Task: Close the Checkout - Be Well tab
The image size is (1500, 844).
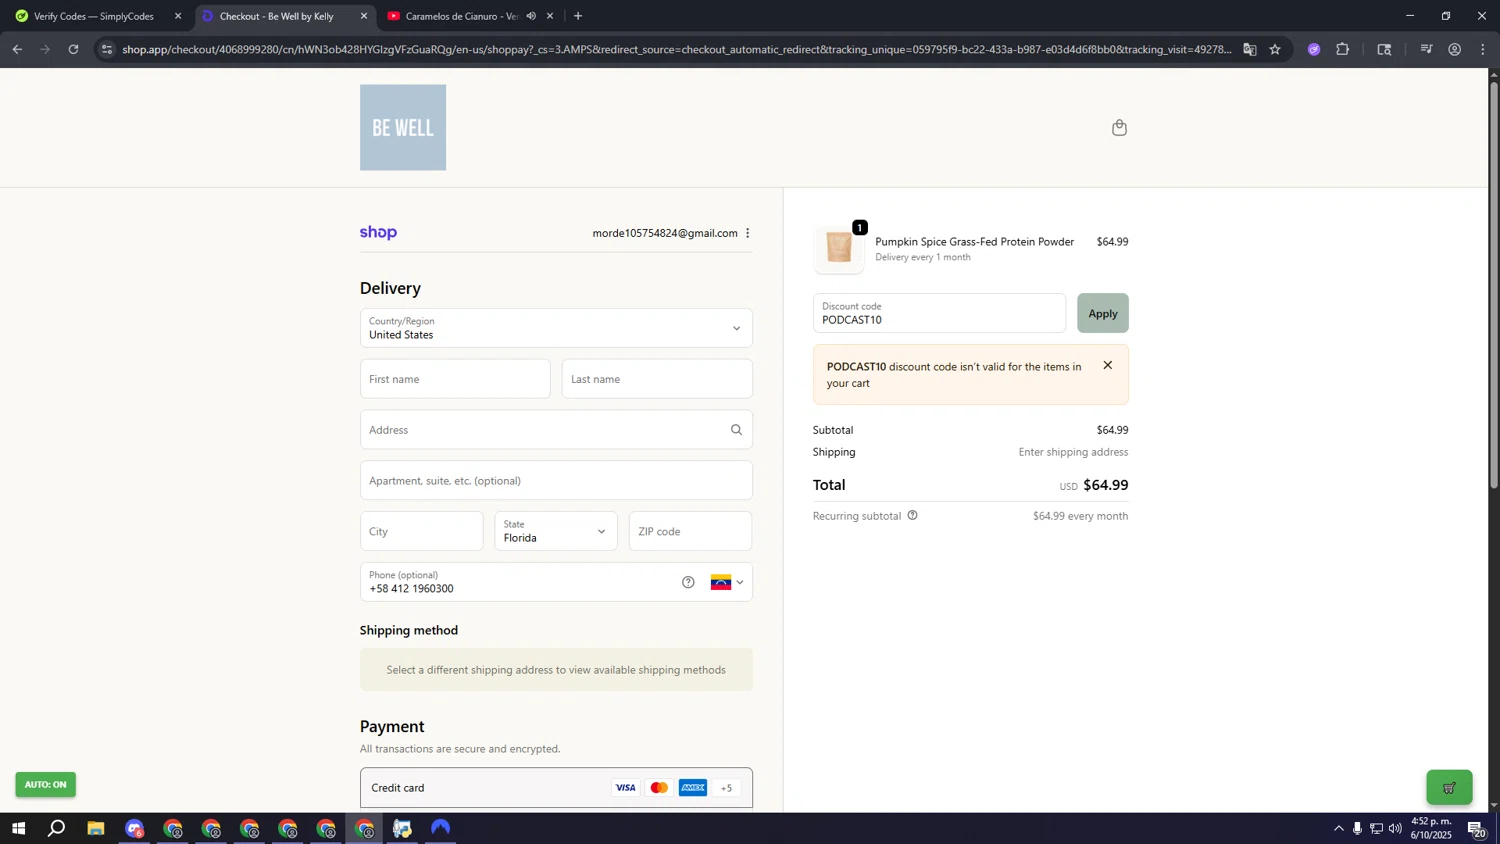Action: 364,16
